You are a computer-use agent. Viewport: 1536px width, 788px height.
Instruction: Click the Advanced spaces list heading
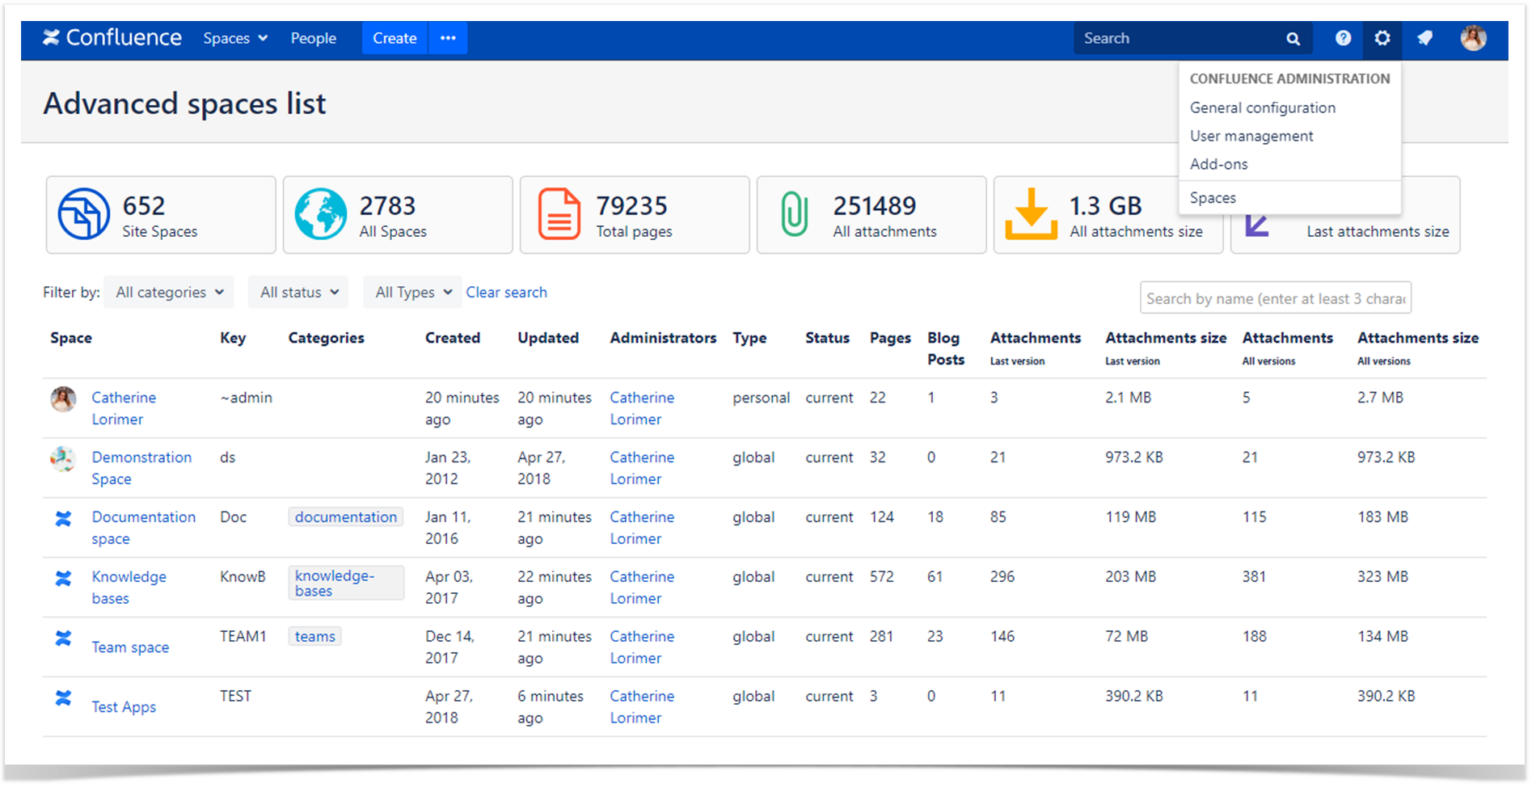click(x=184, y=104)
